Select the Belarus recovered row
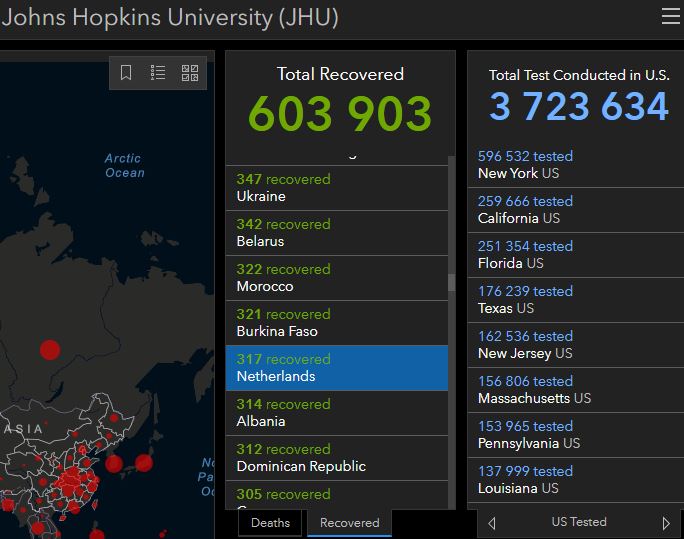The image size is (684, 539). pos(337,233)
